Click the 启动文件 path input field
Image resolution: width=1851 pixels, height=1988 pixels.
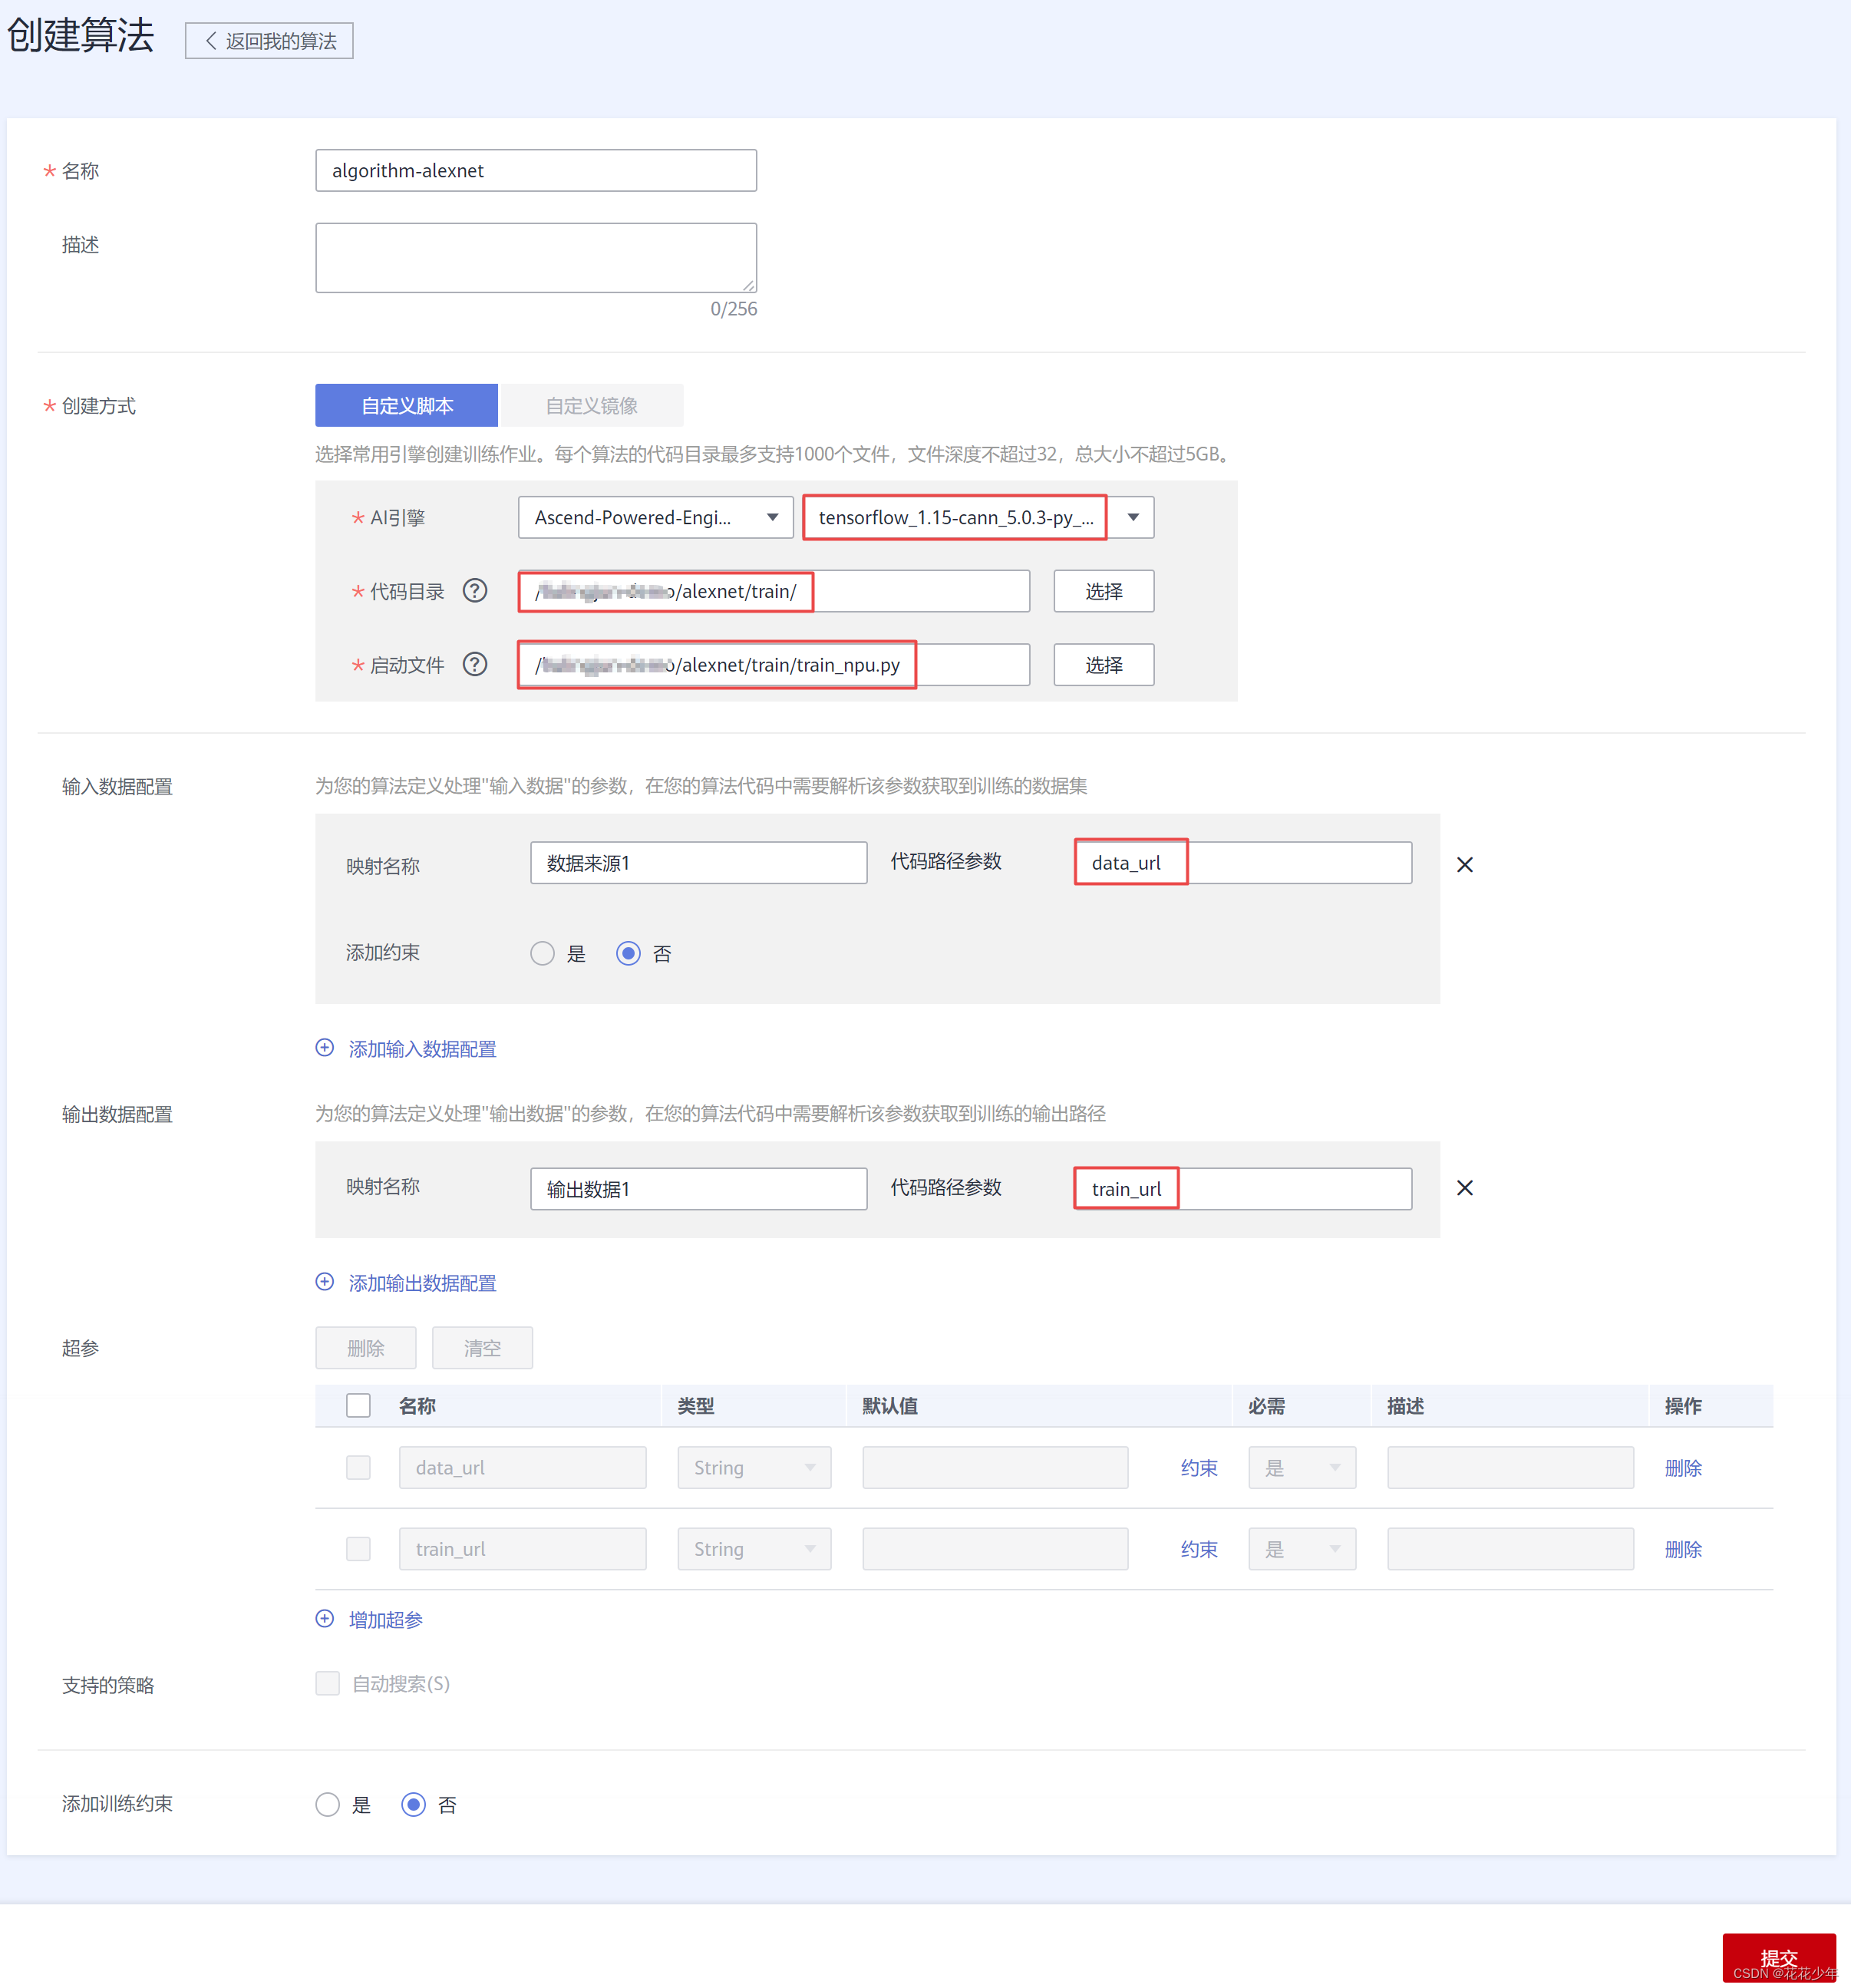coord(773,665)
